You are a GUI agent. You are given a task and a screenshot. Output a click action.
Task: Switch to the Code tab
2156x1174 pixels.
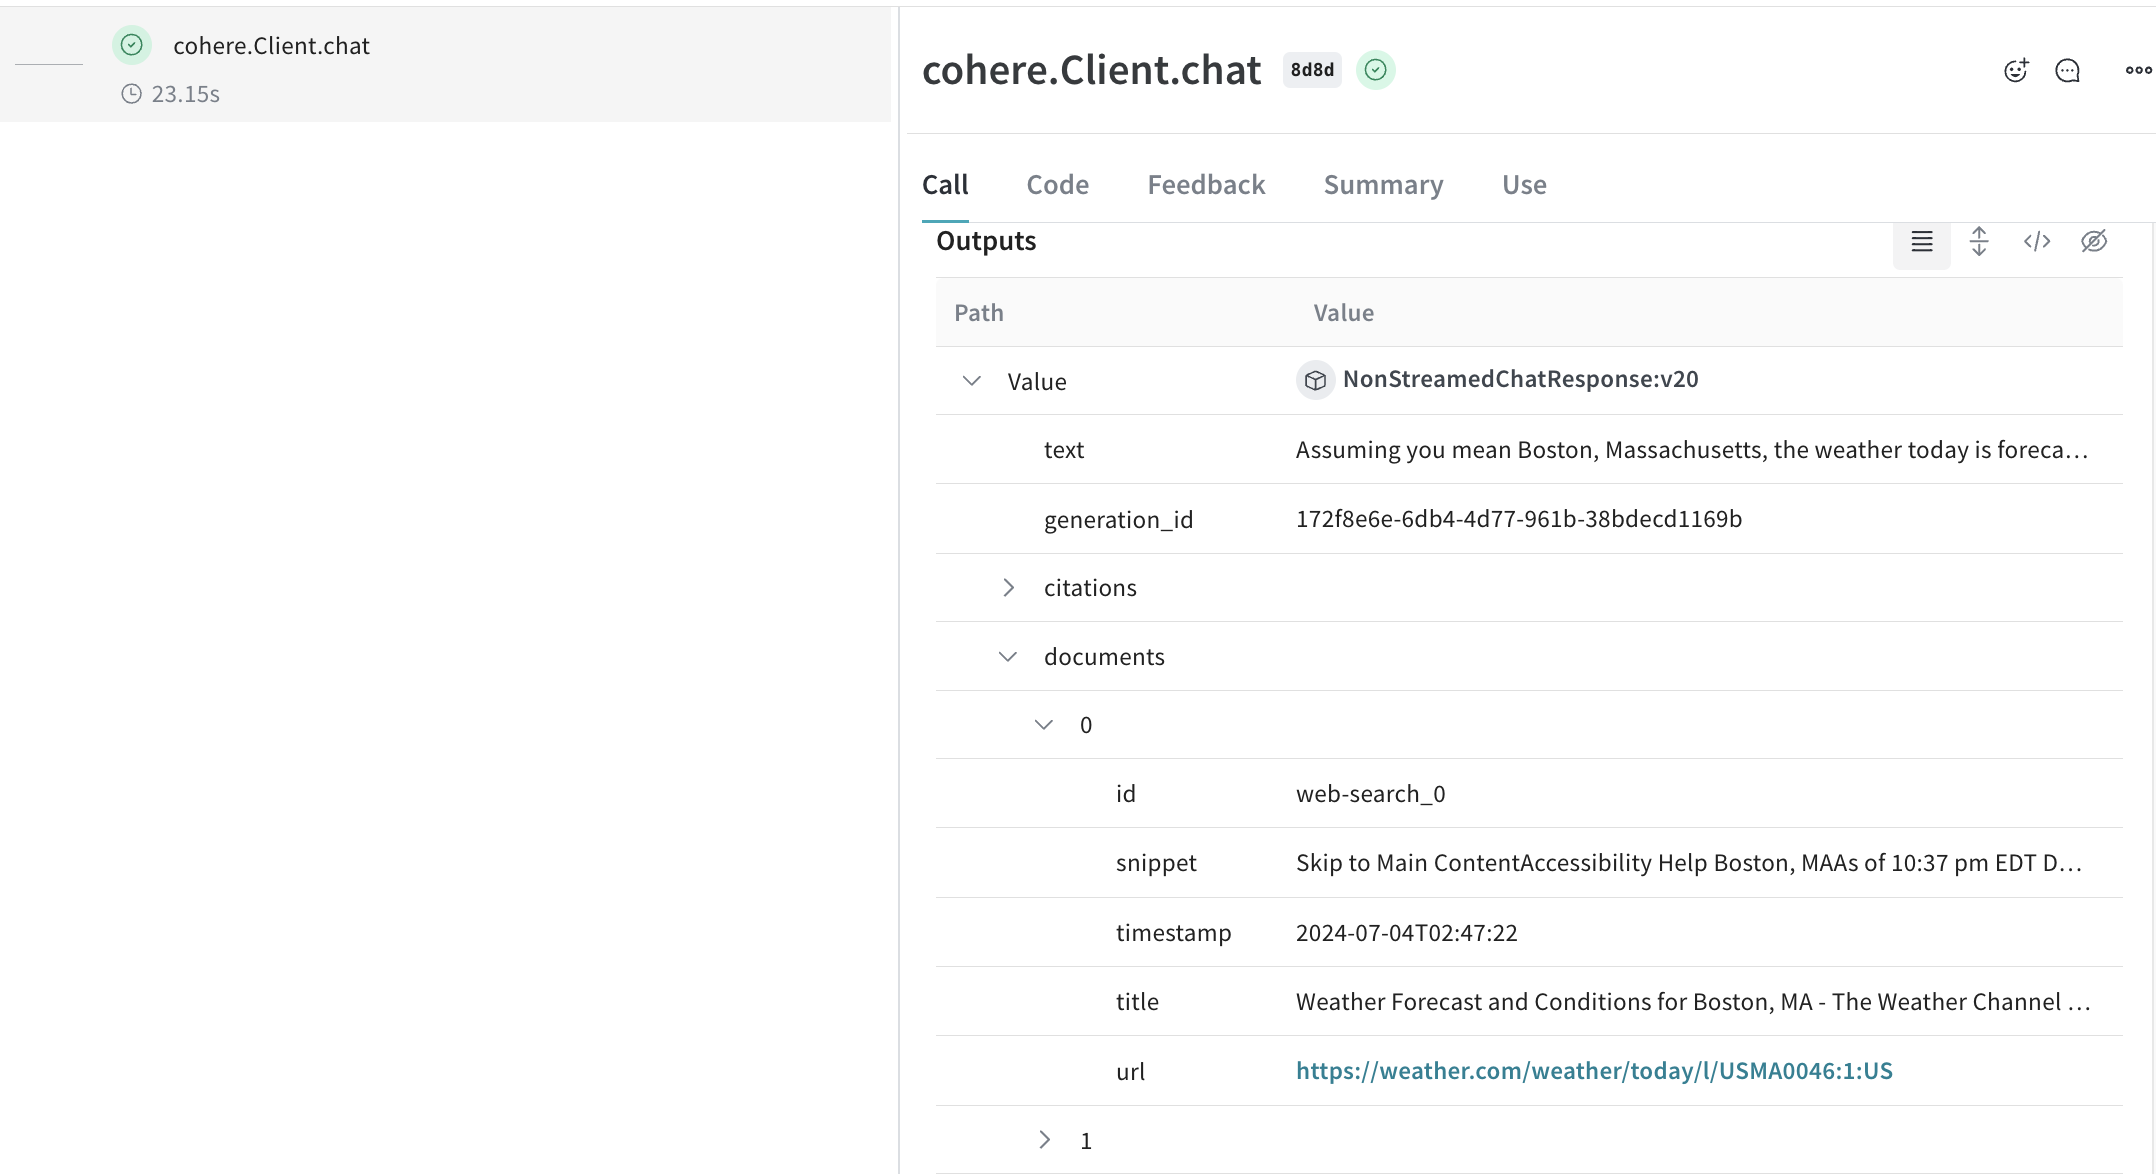[x=1057, y=185]
